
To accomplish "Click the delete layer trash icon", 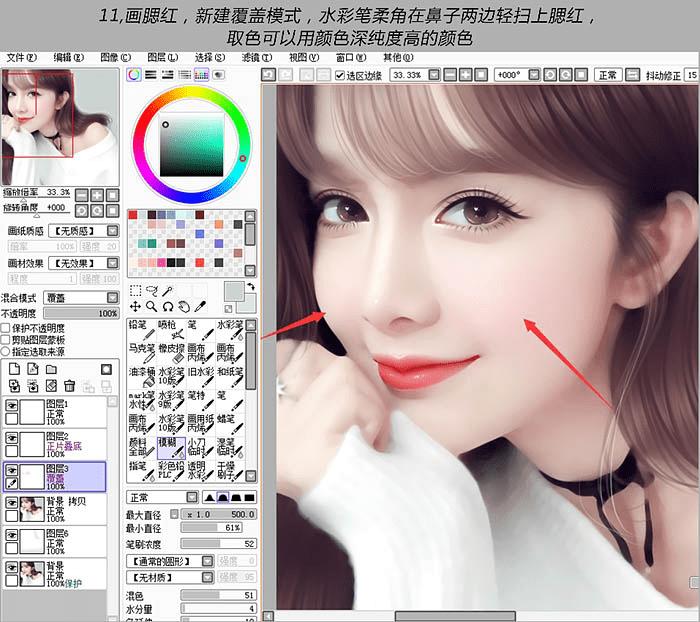I will pos(70,385).
